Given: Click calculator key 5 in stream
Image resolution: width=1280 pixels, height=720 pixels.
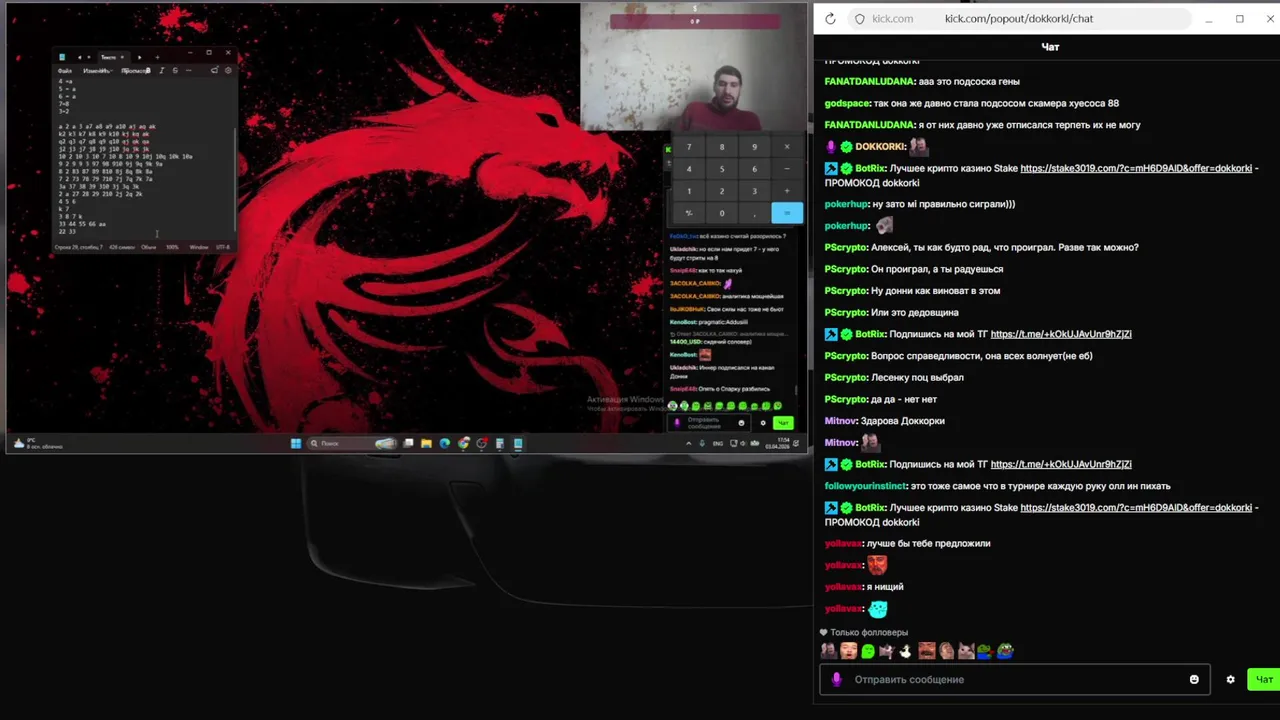Looking at the screenshot, I should click(x=722, y=169).
